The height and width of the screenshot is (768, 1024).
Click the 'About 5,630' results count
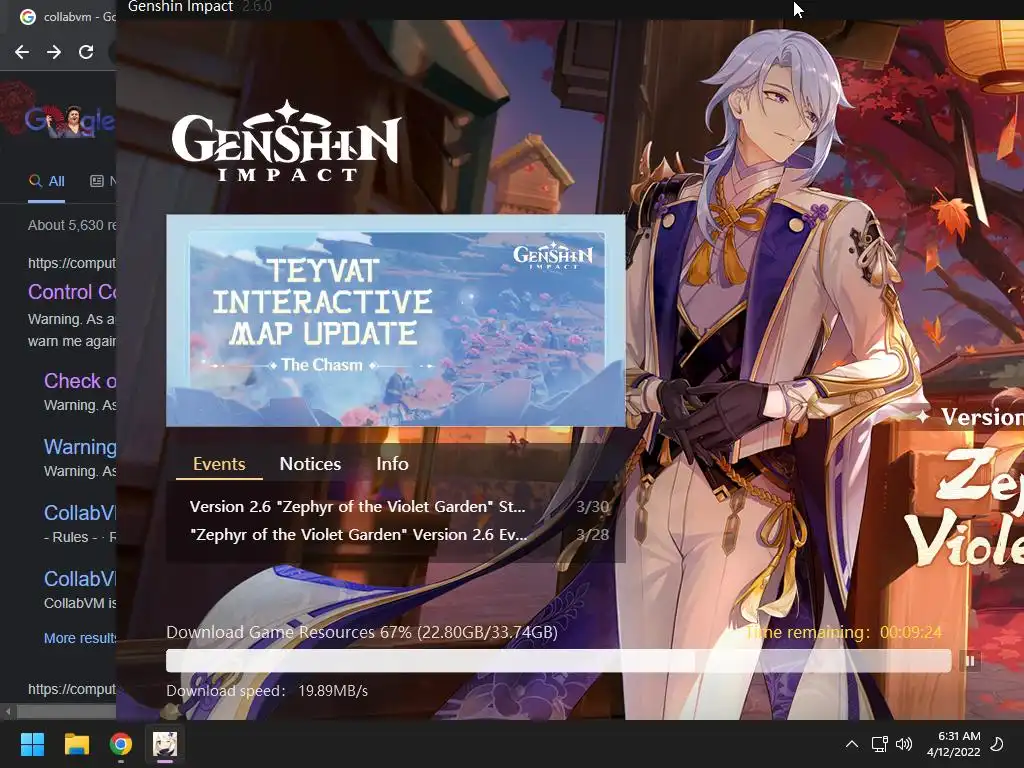point(72,225)
